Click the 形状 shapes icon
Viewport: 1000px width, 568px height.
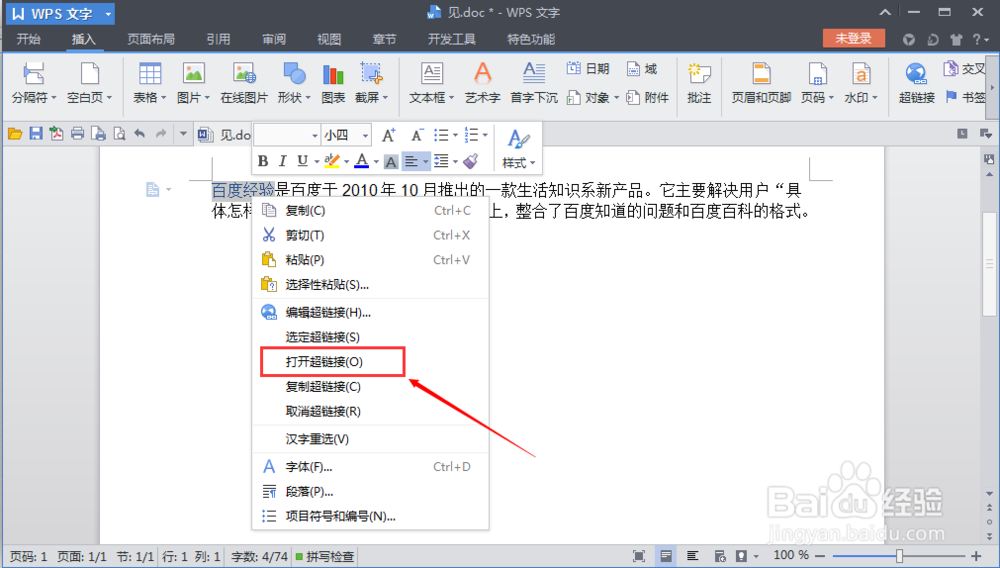(294, 74)
